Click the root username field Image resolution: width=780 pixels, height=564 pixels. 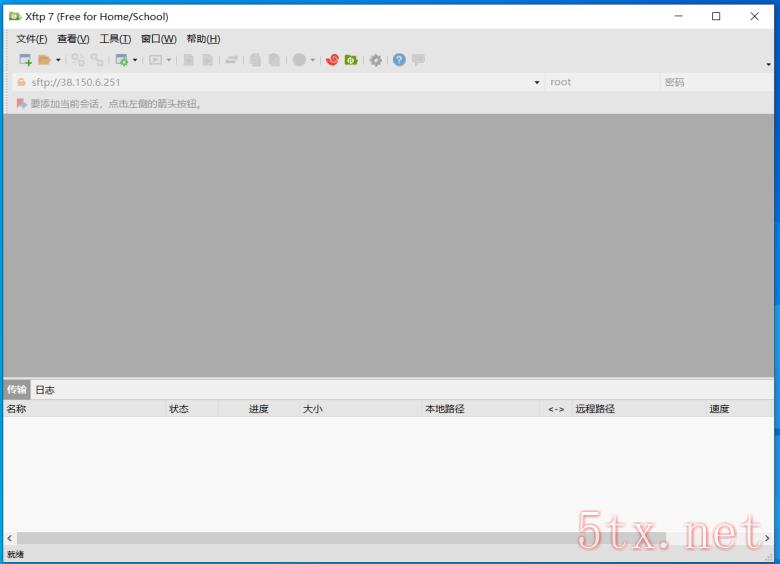(x=602, y=83)
